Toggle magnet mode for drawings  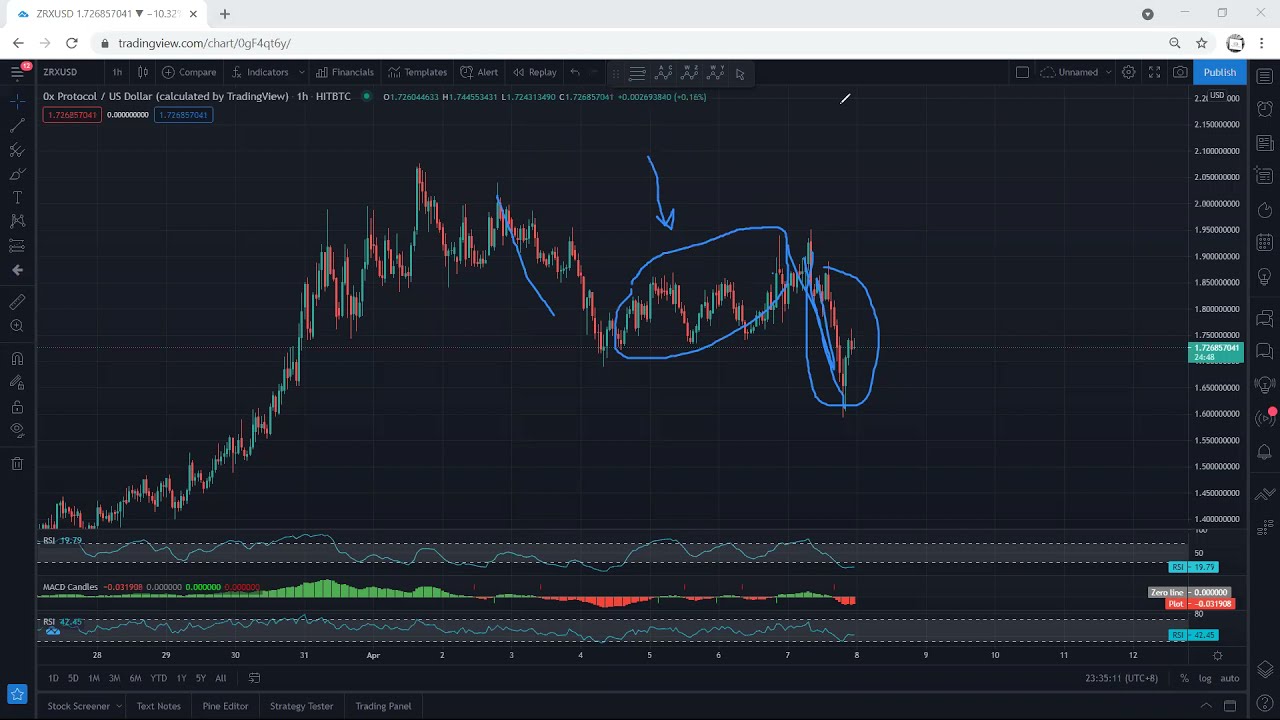(17, 359)
